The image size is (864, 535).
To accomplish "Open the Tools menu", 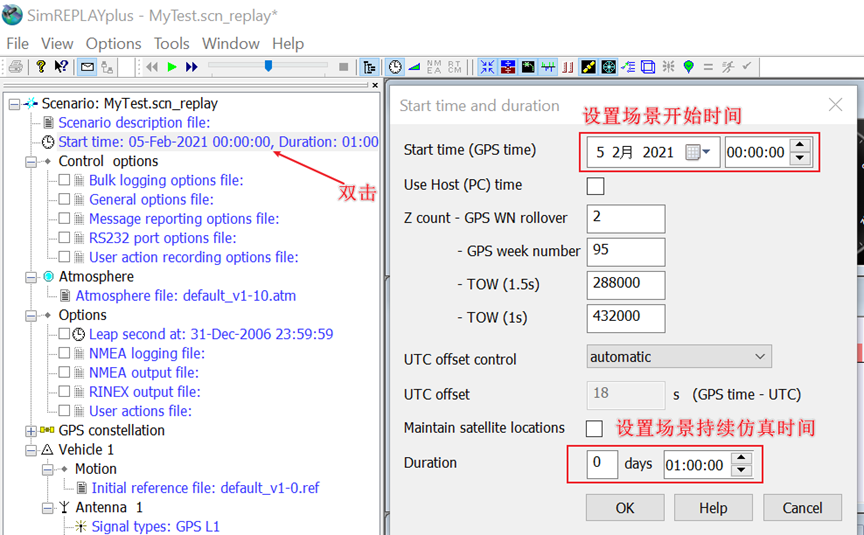I will click(171, 43).
